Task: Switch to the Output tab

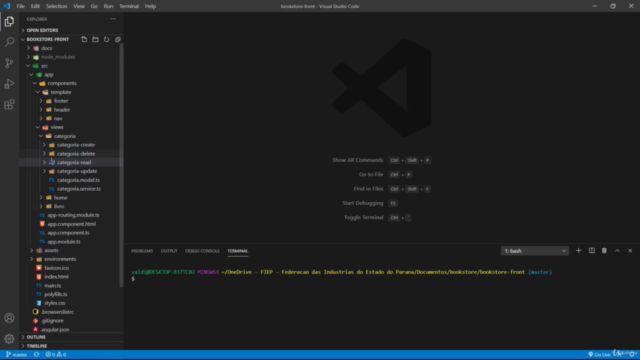Action: pos(169,251)
